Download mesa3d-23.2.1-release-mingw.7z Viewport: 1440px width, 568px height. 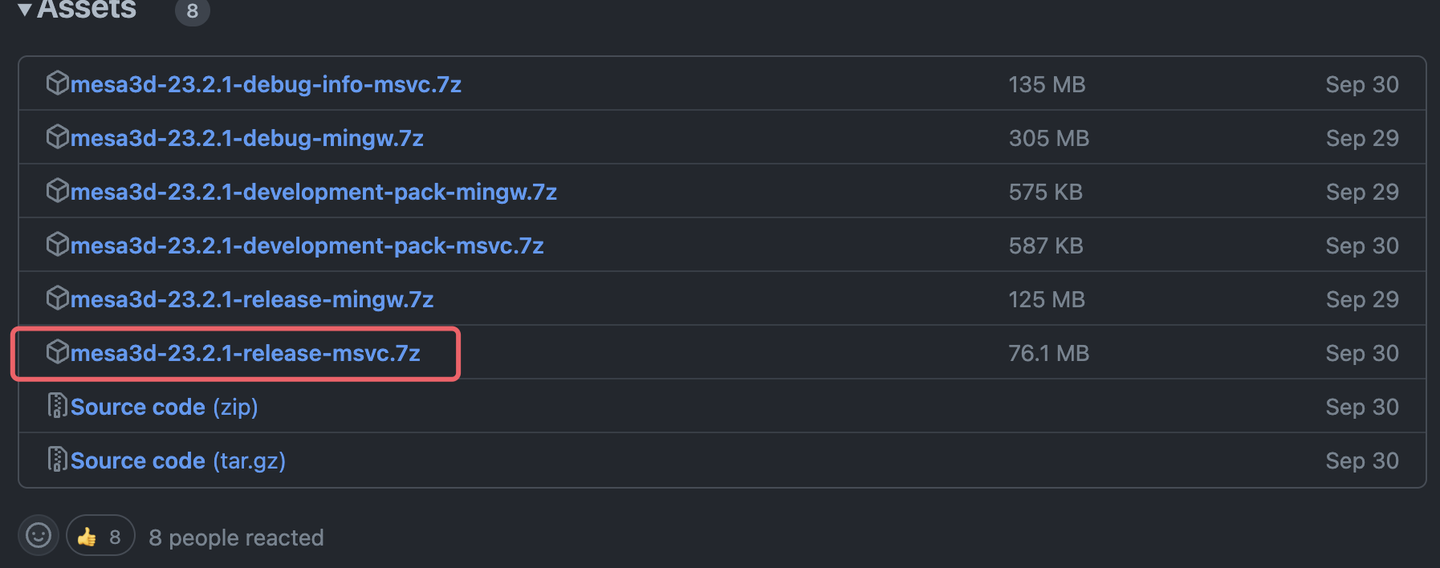[x=251, y=299]
